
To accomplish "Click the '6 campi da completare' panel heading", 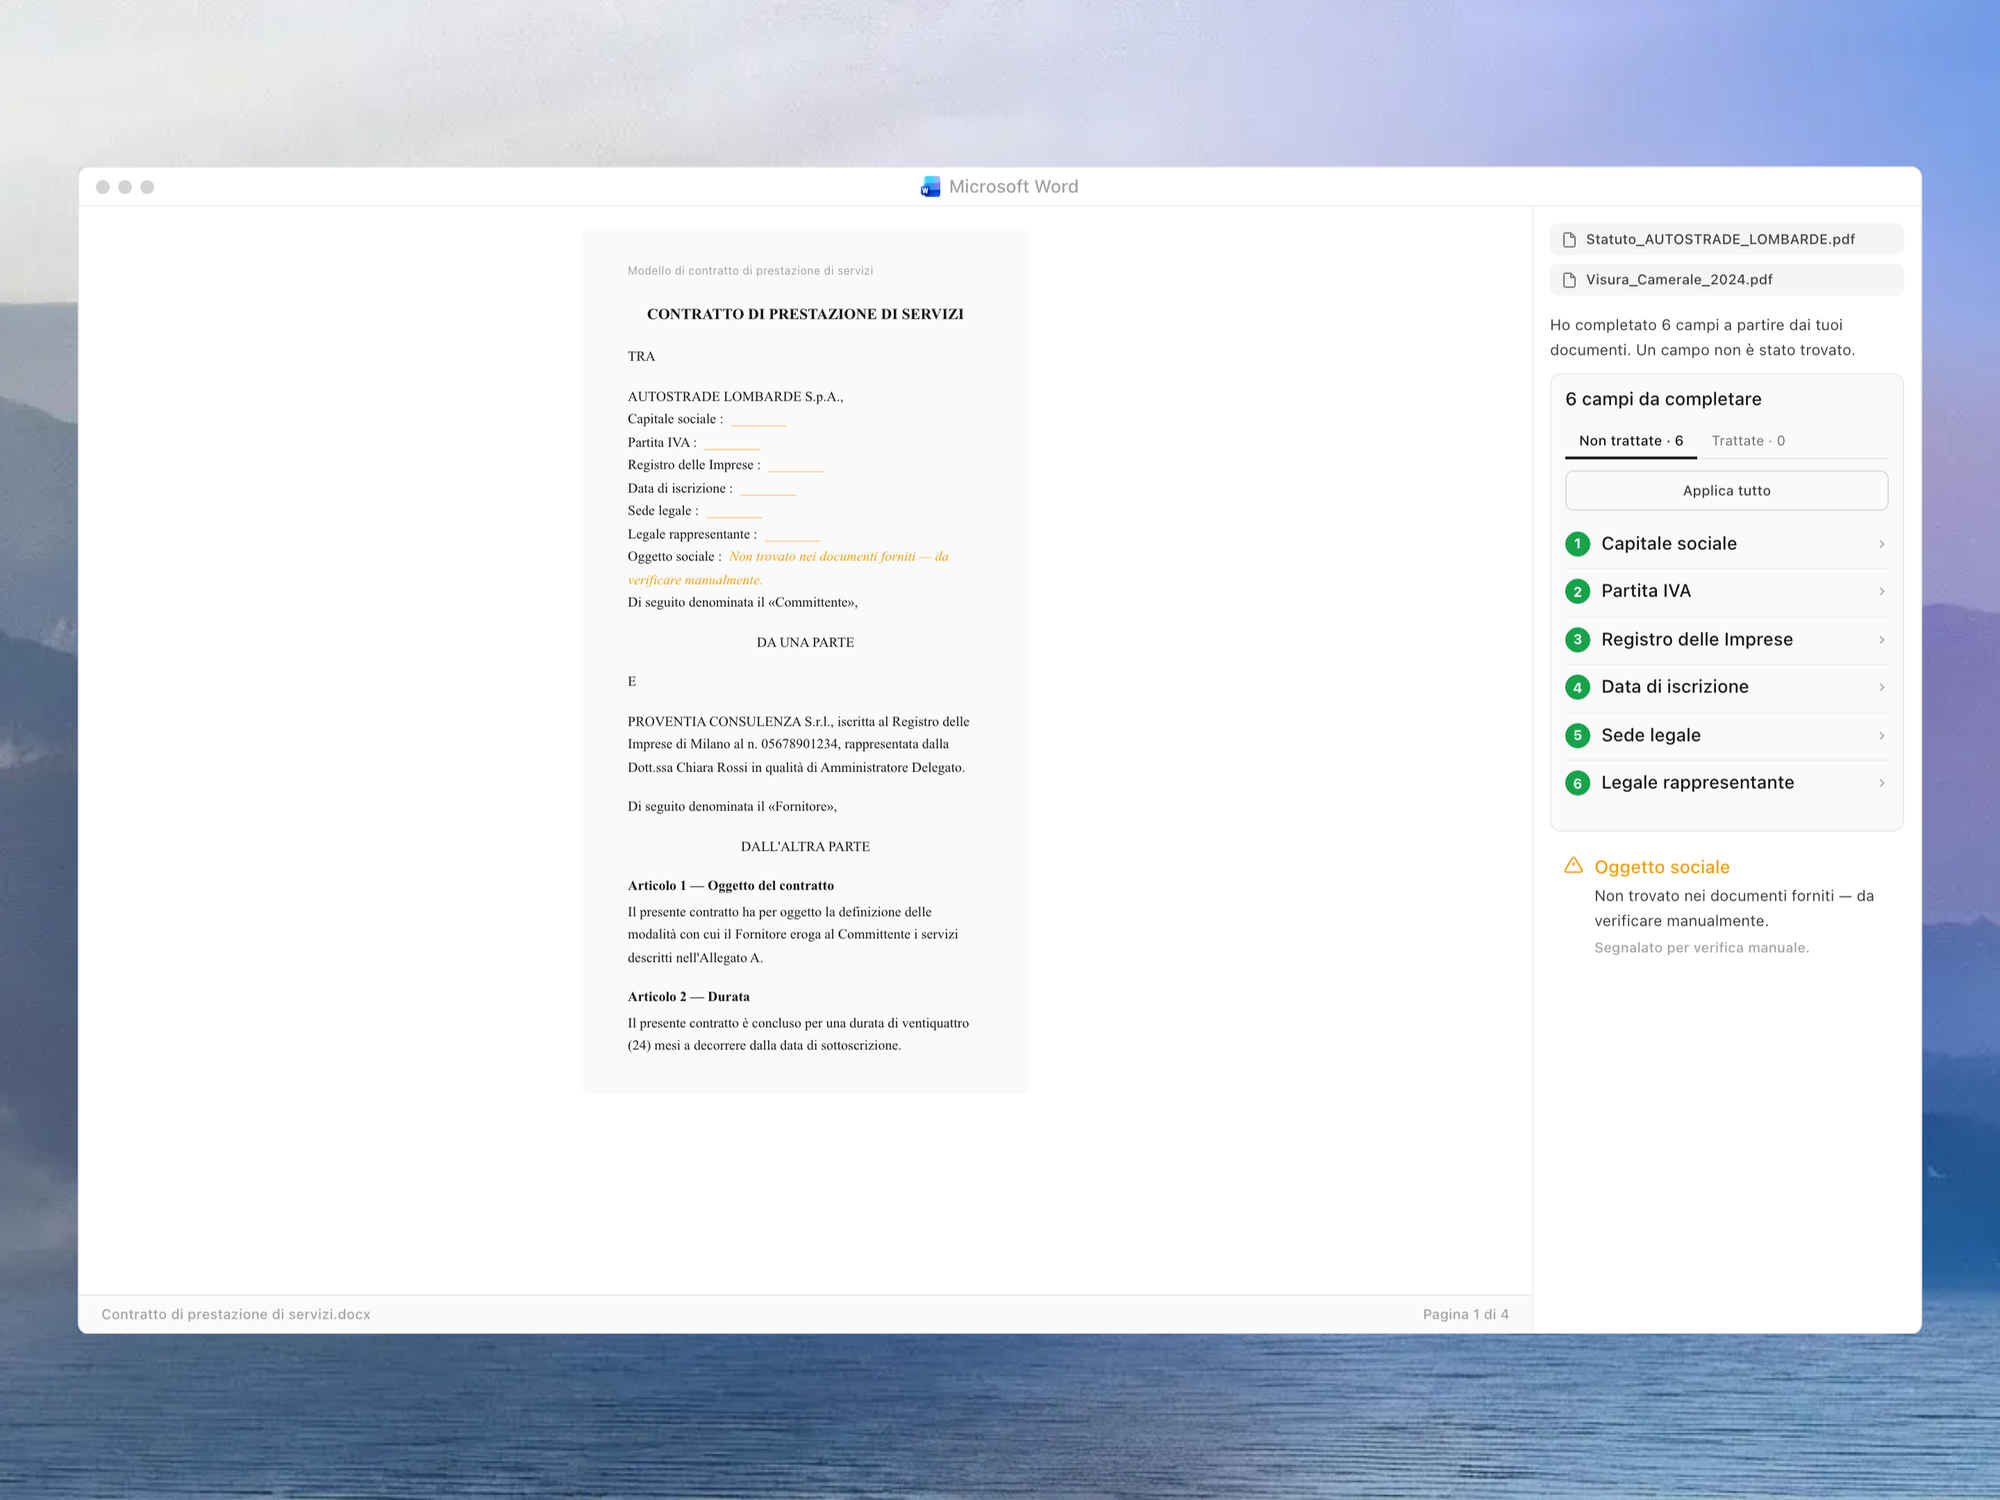I will click(x=1663, y=399).
